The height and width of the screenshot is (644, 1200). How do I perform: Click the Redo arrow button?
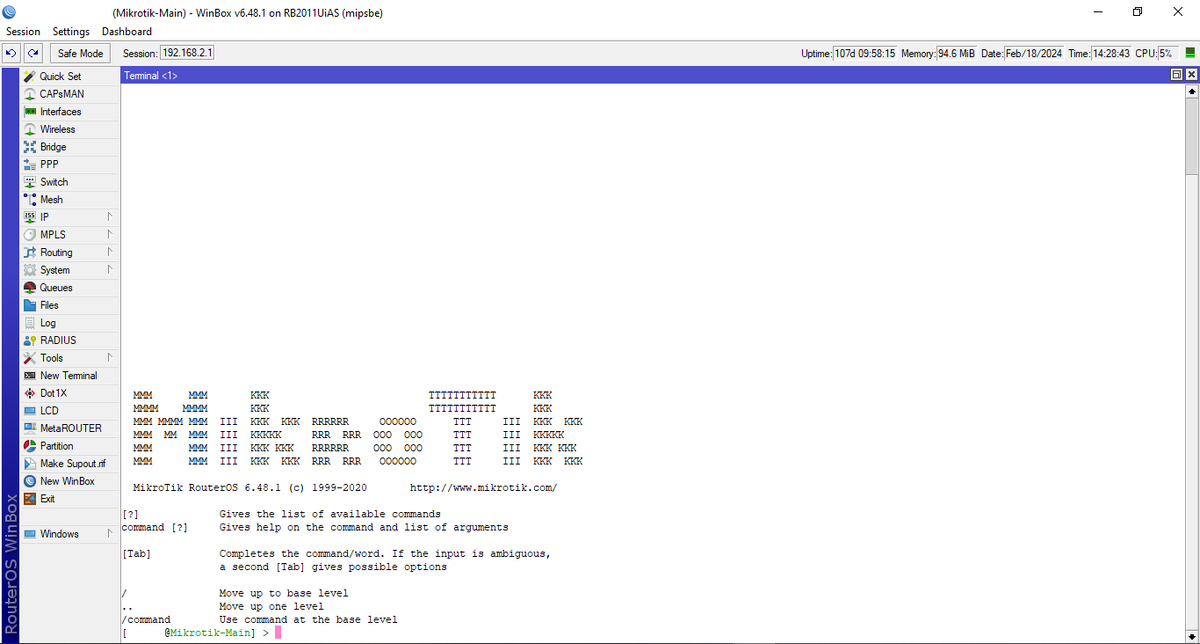tap(34, 53)
